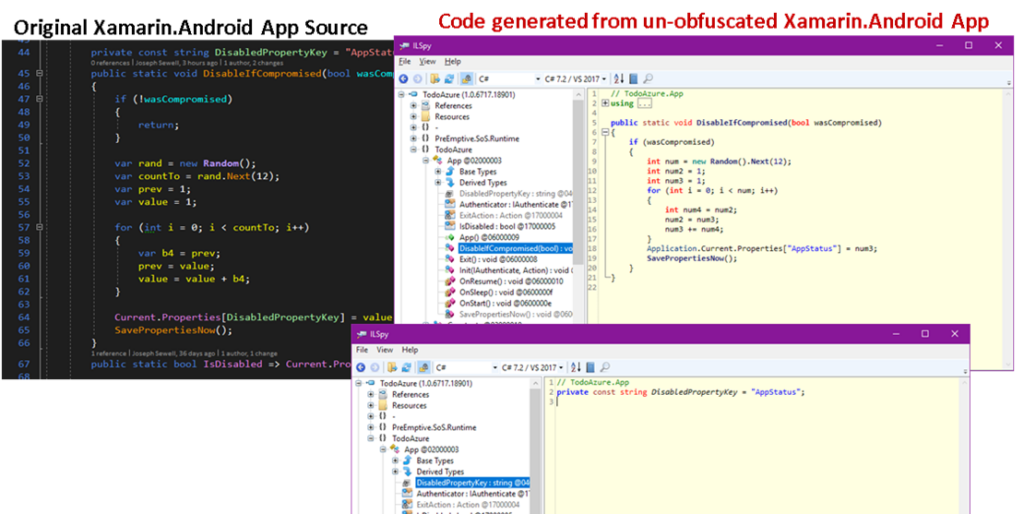Click sort A-Z icon in upper ILSpy toolbar
Screen dimensions: 1024x514
[618, 79]
